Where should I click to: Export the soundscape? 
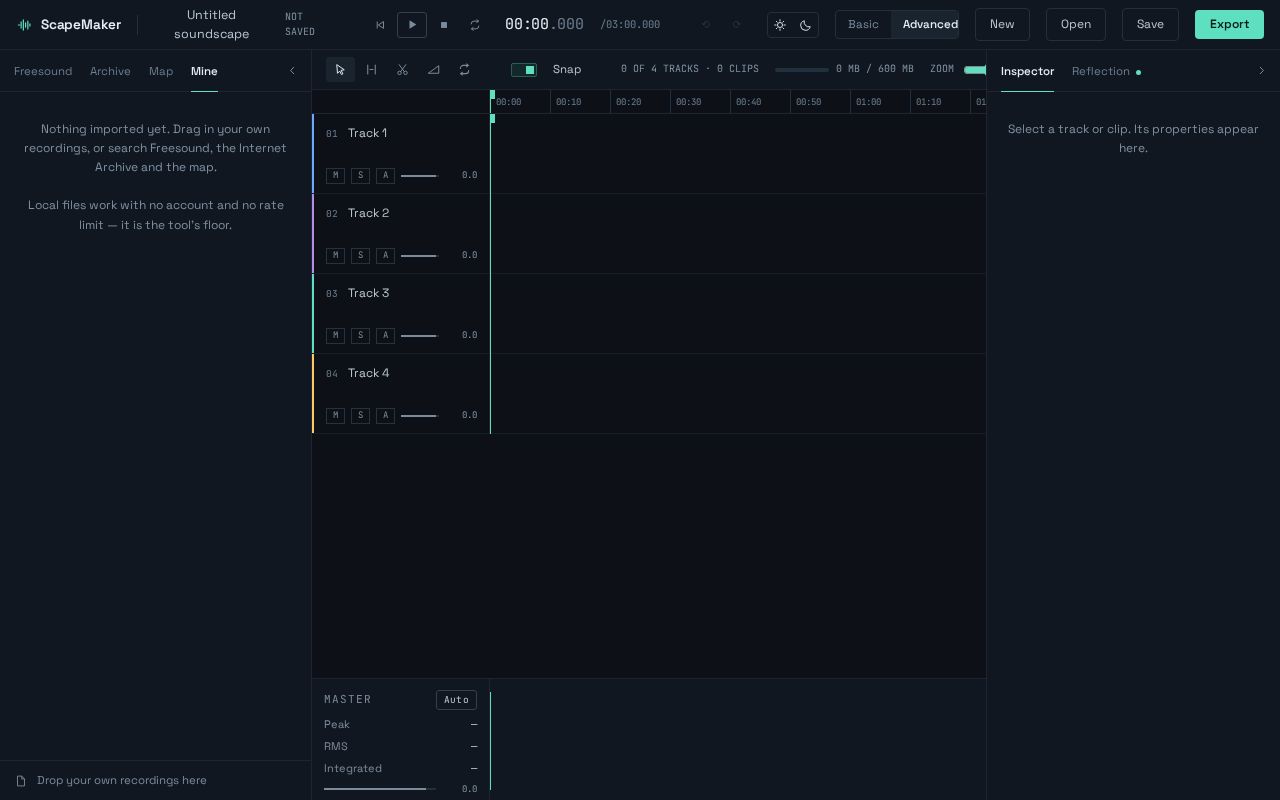click(1229, 25)
